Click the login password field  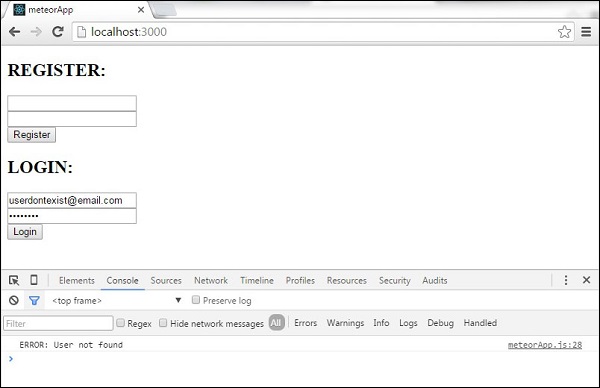coord(72,216)
